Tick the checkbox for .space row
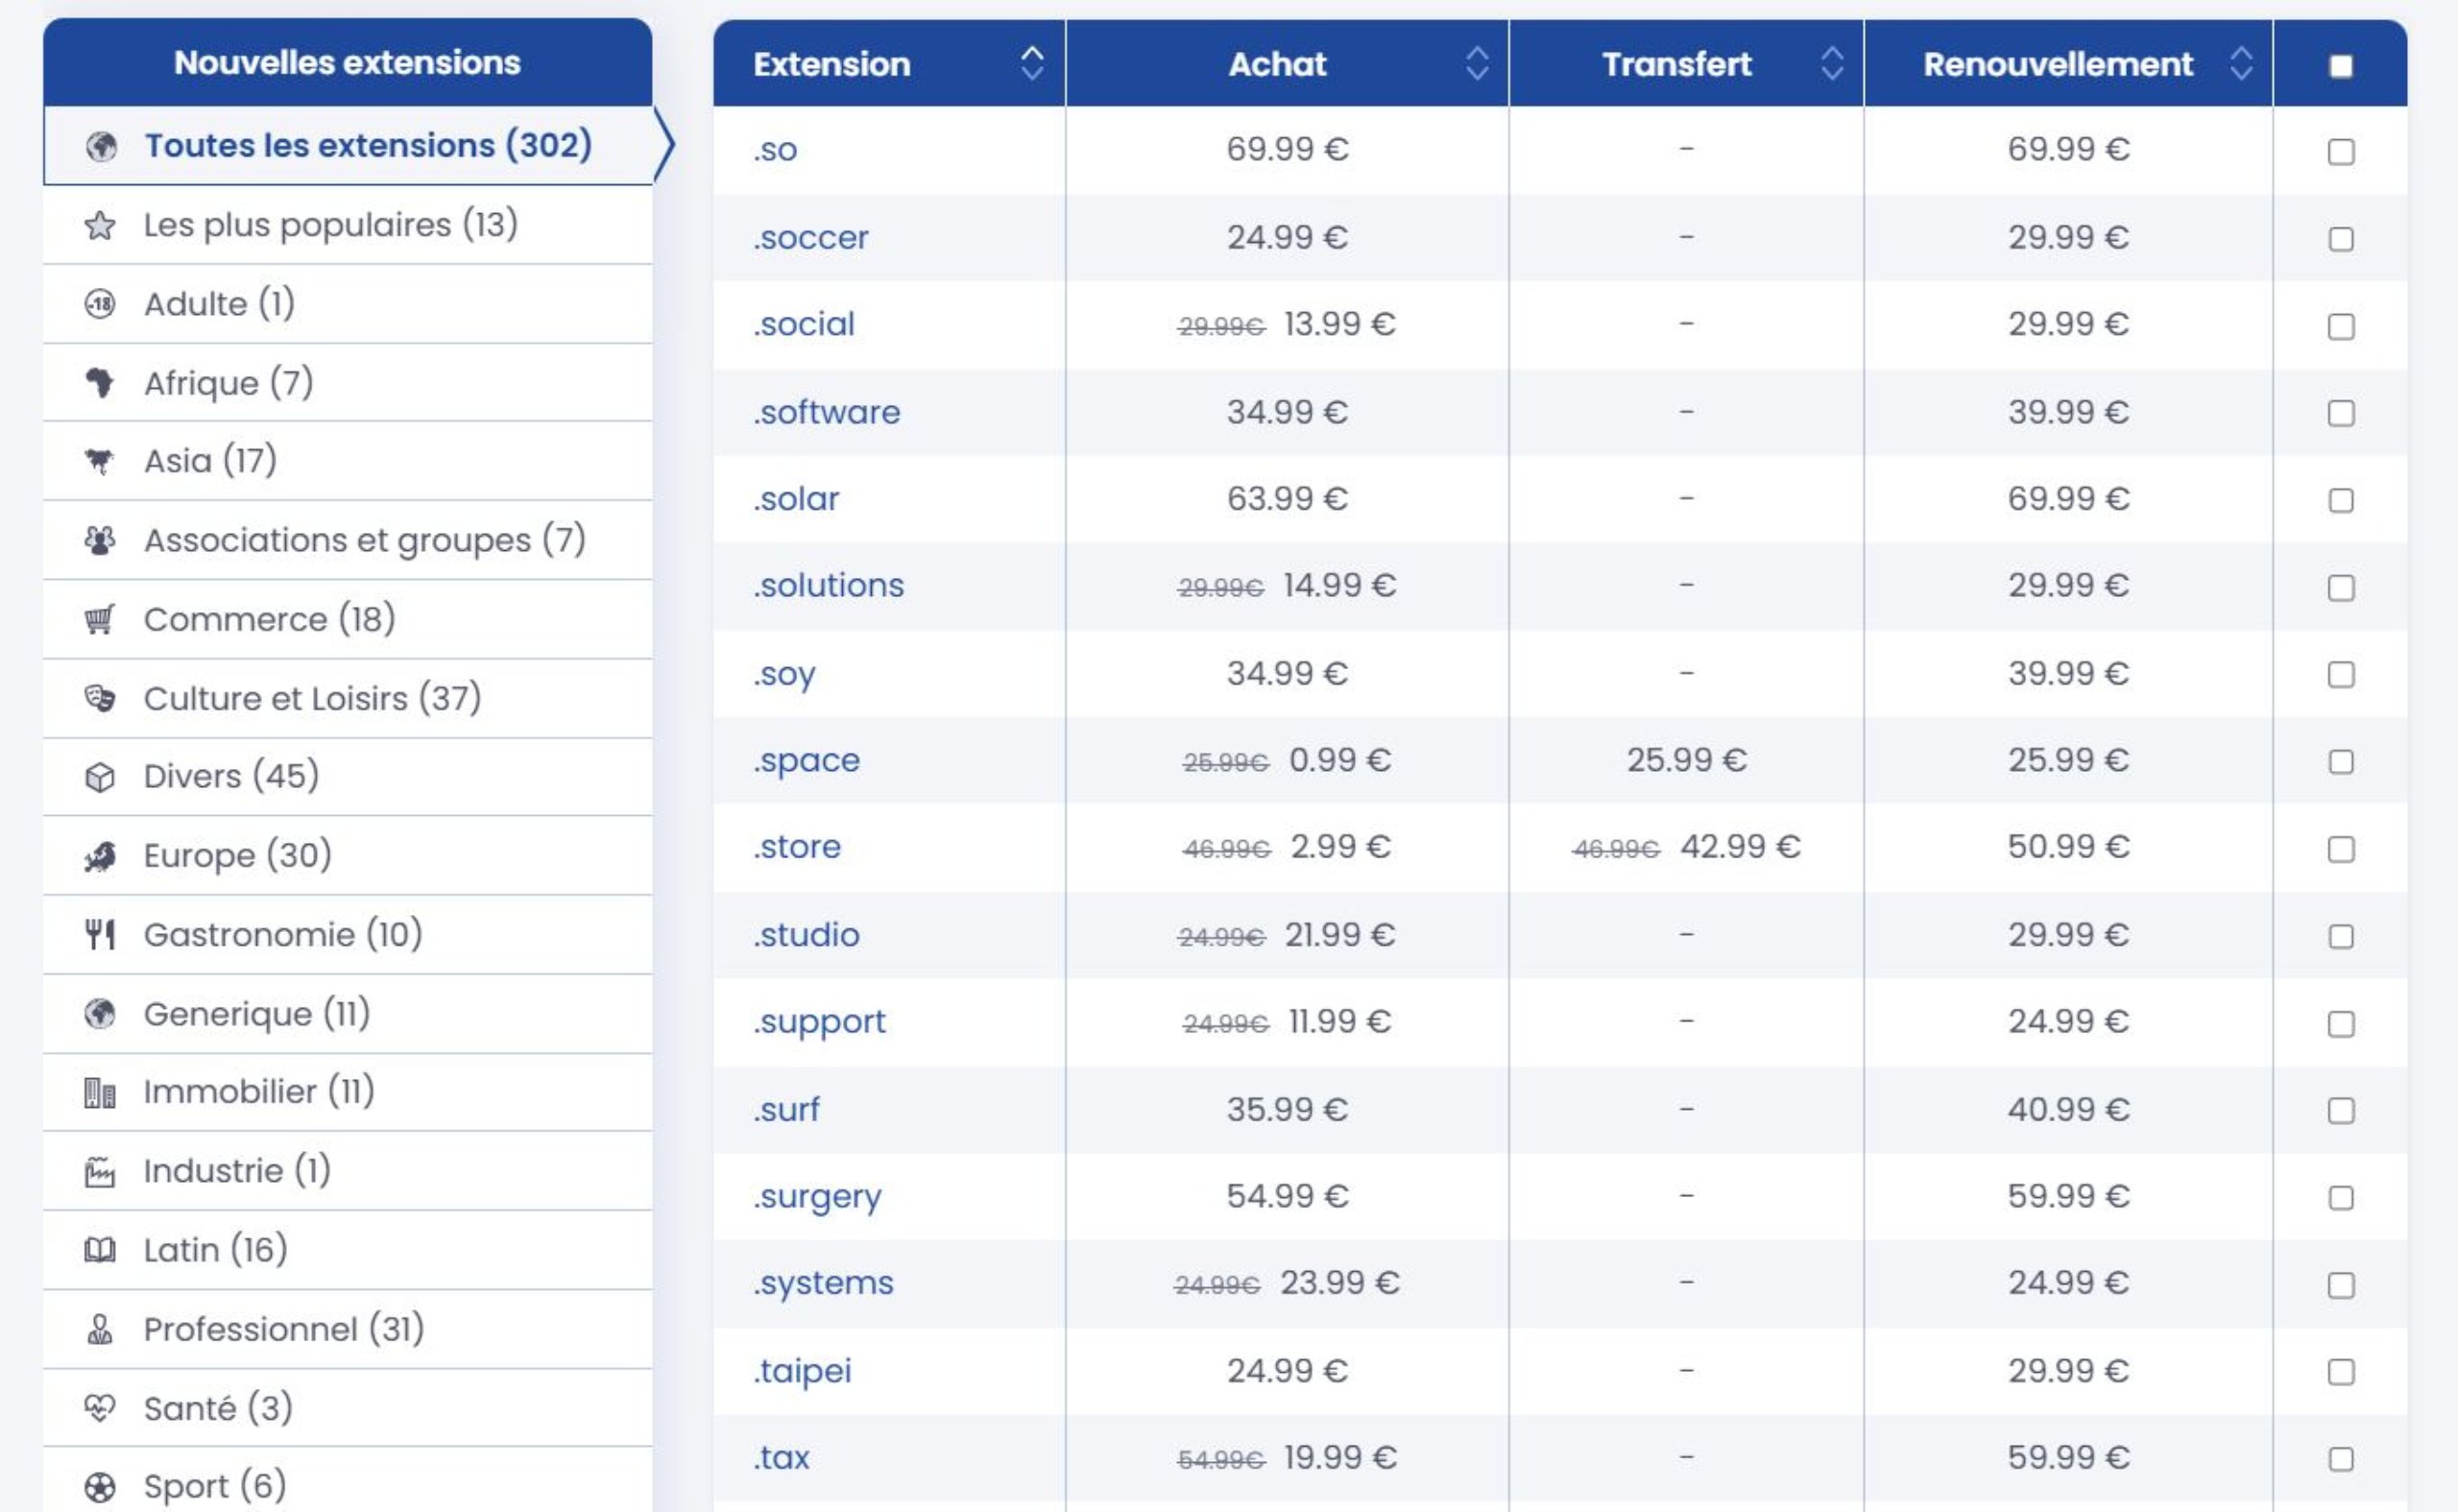Viewport: 2458px width, 1512px height. (2341, 762)
